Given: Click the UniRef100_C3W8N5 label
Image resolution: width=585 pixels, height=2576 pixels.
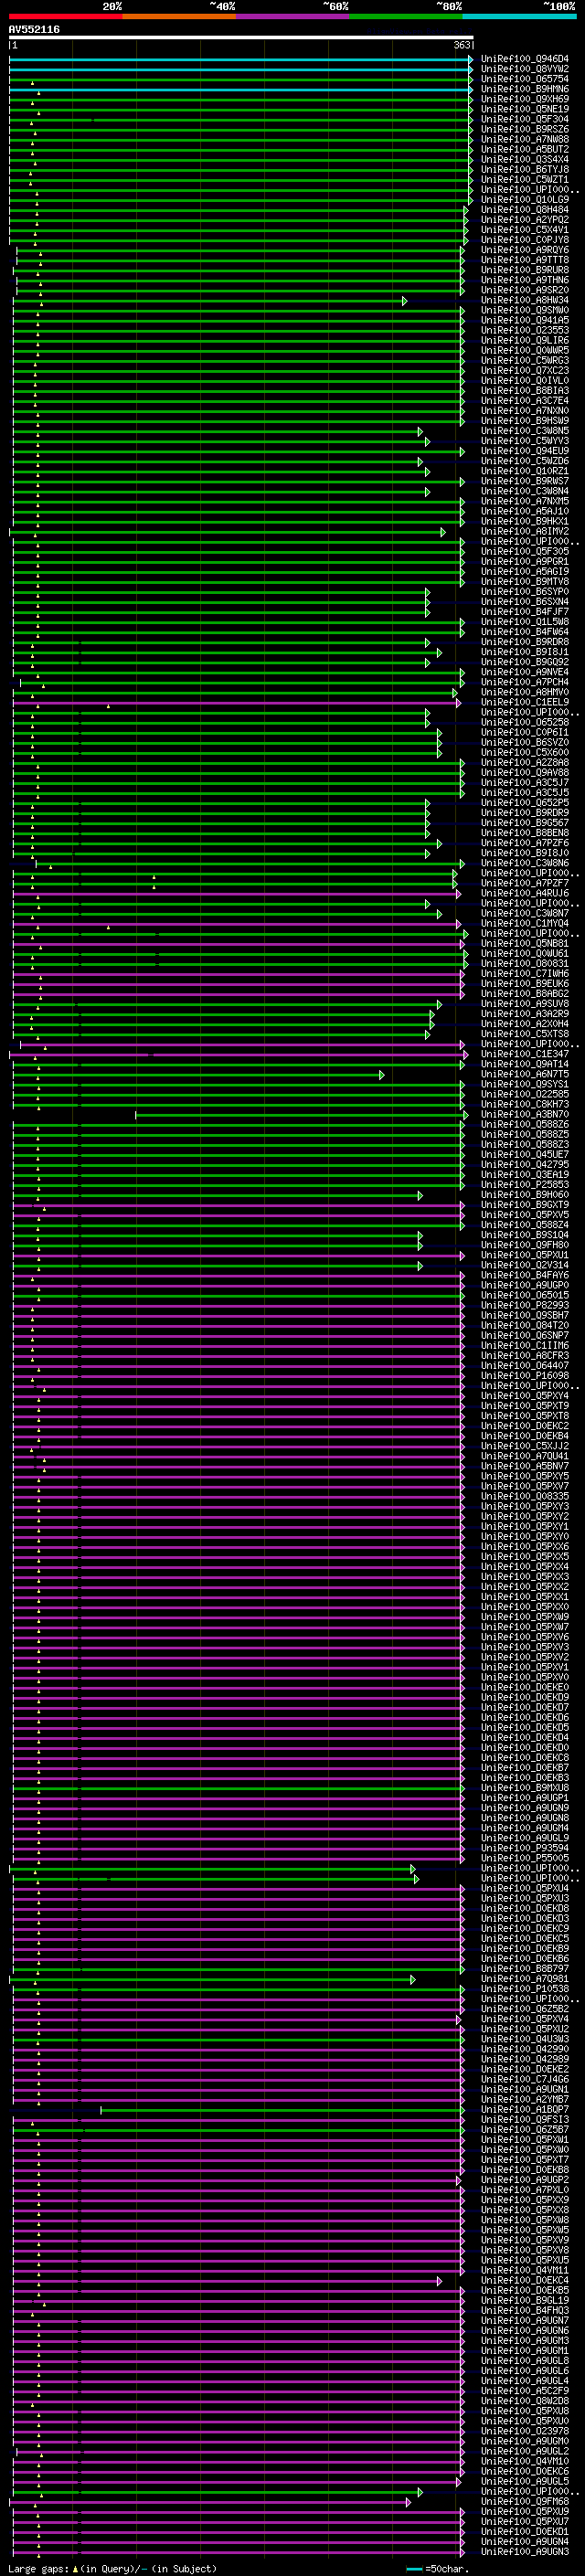Looking at the screenshot, I should coord(525,431).
